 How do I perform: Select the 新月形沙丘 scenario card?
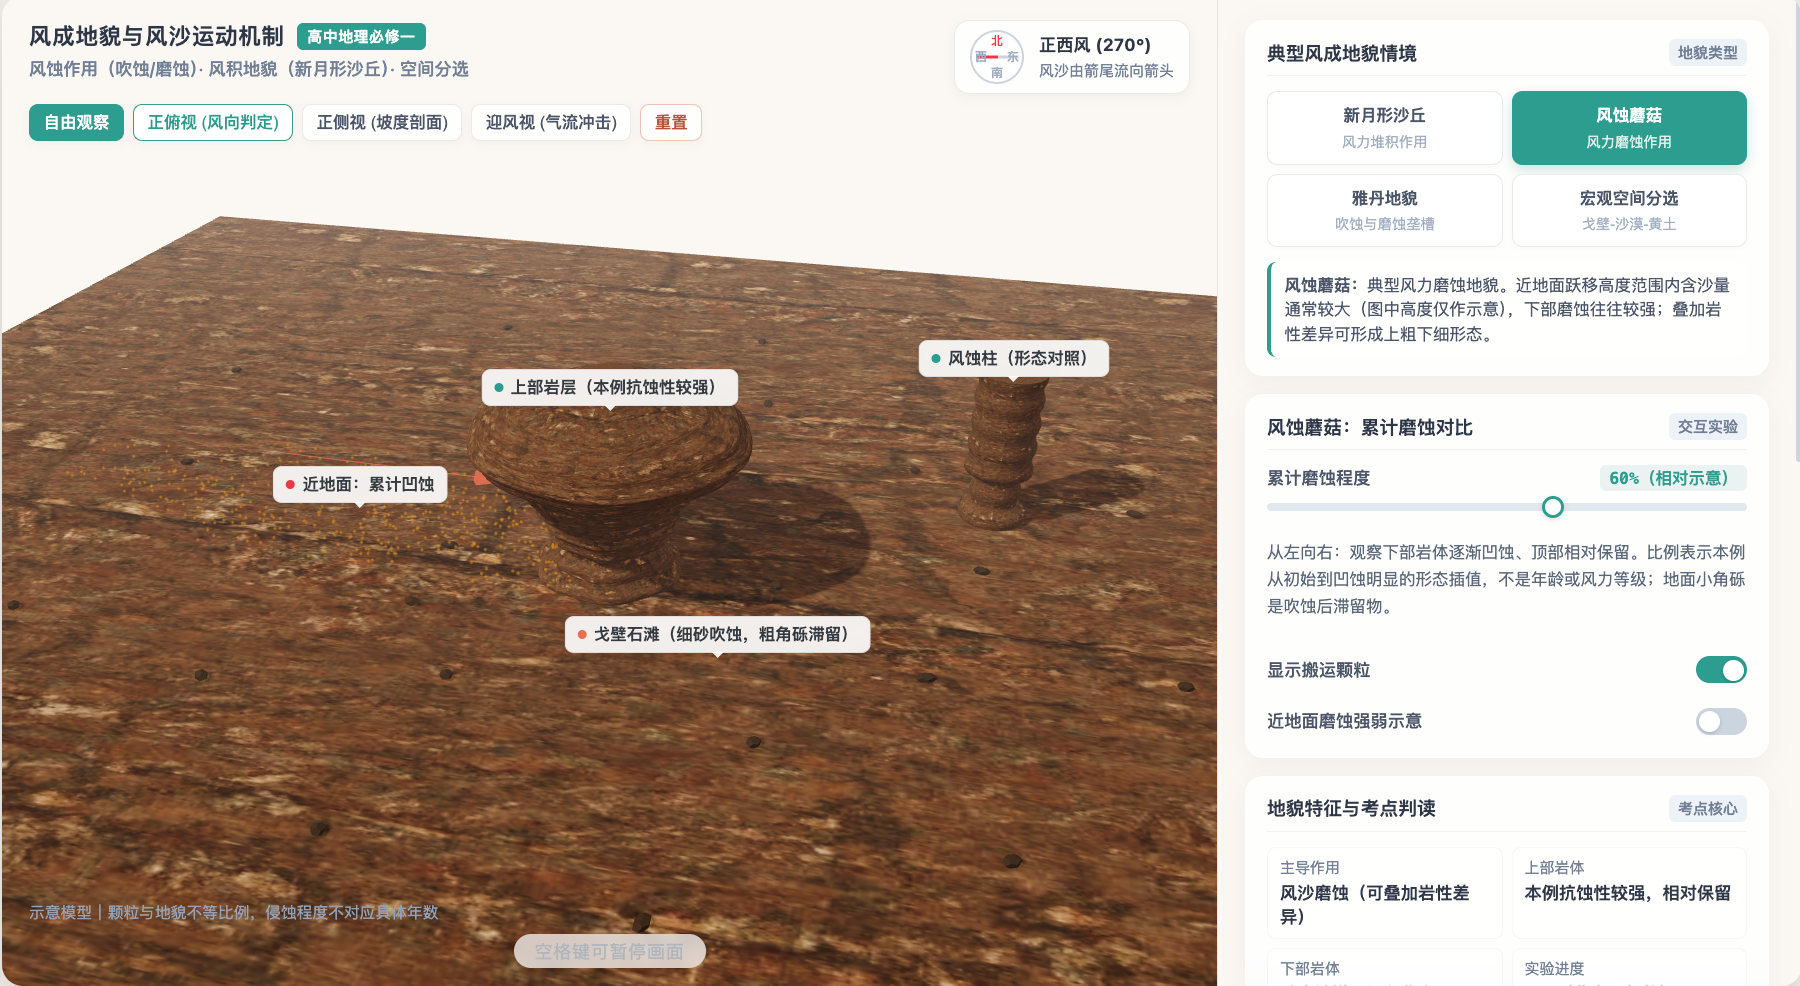(x=1384, y=128)
